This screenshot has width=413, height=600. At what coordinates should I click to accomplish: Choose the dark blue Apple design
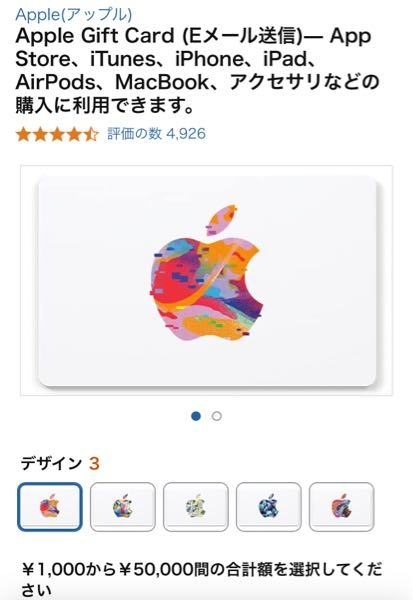(269, 507)
